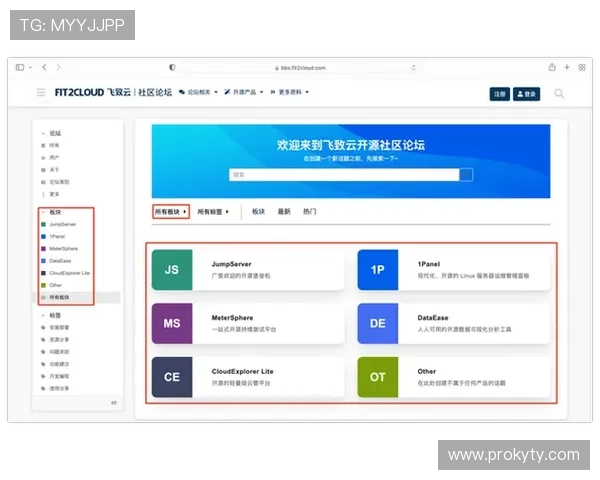Click the privacy shield icon
Viewport: 600px width, 480px height.
(x=172, y=67)
